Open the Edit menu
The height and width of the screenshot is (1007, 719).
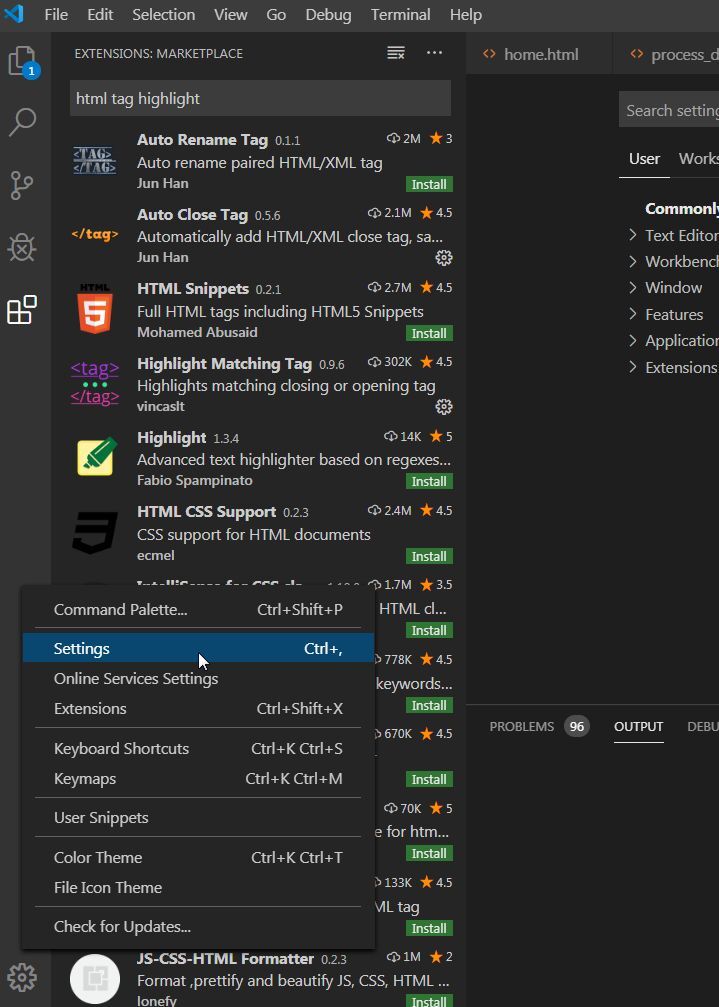(x=100, y=14)
